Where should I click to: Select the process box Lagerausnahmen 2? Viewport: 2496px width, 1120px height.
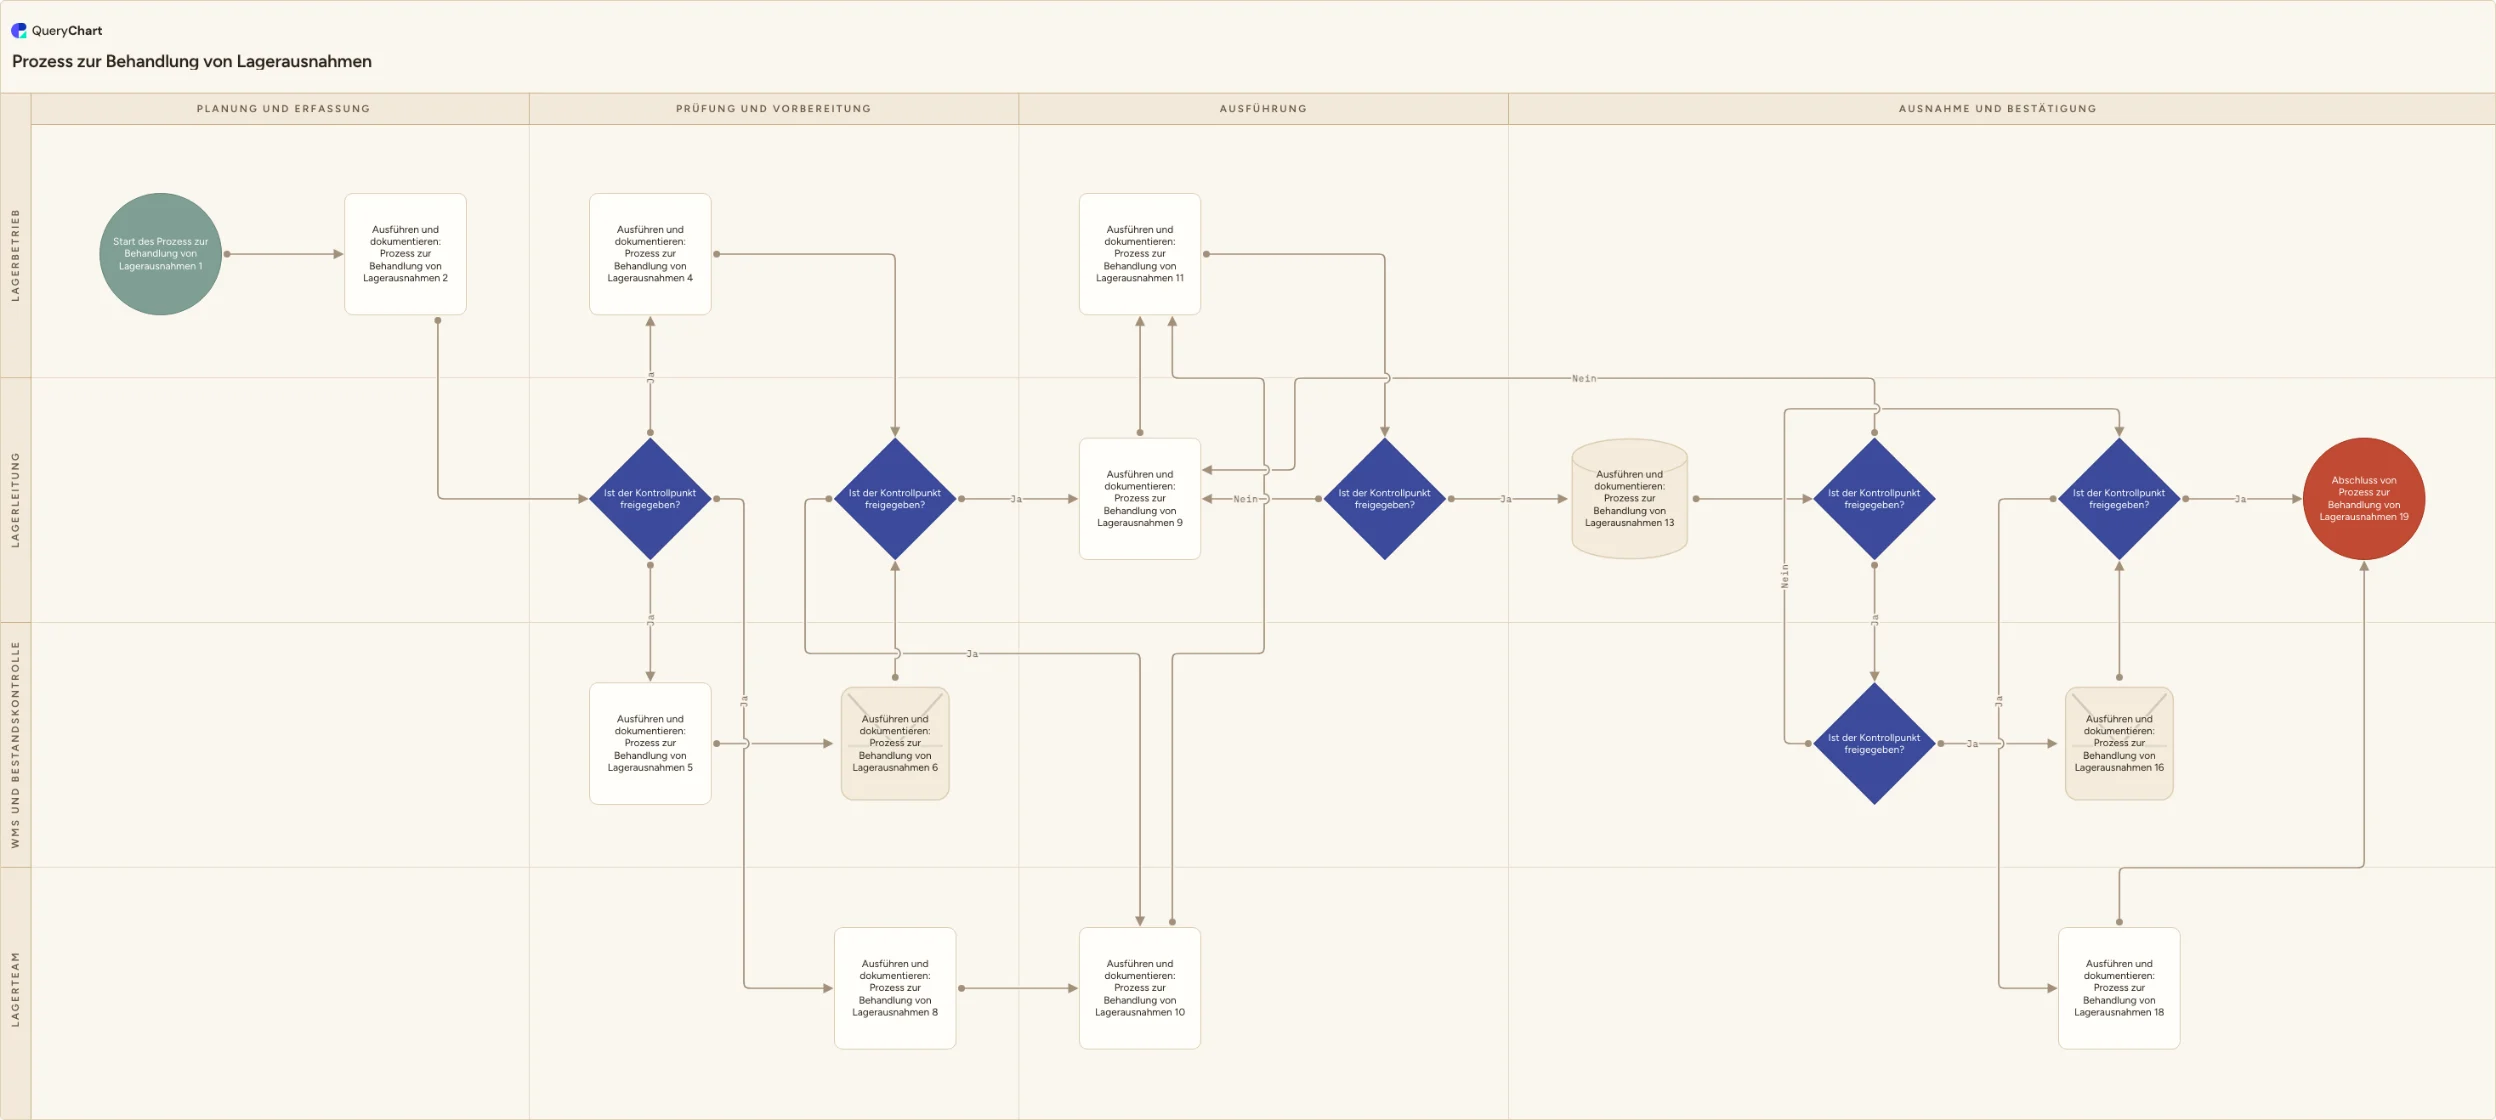pyautogui.click(x=405, y=254)
